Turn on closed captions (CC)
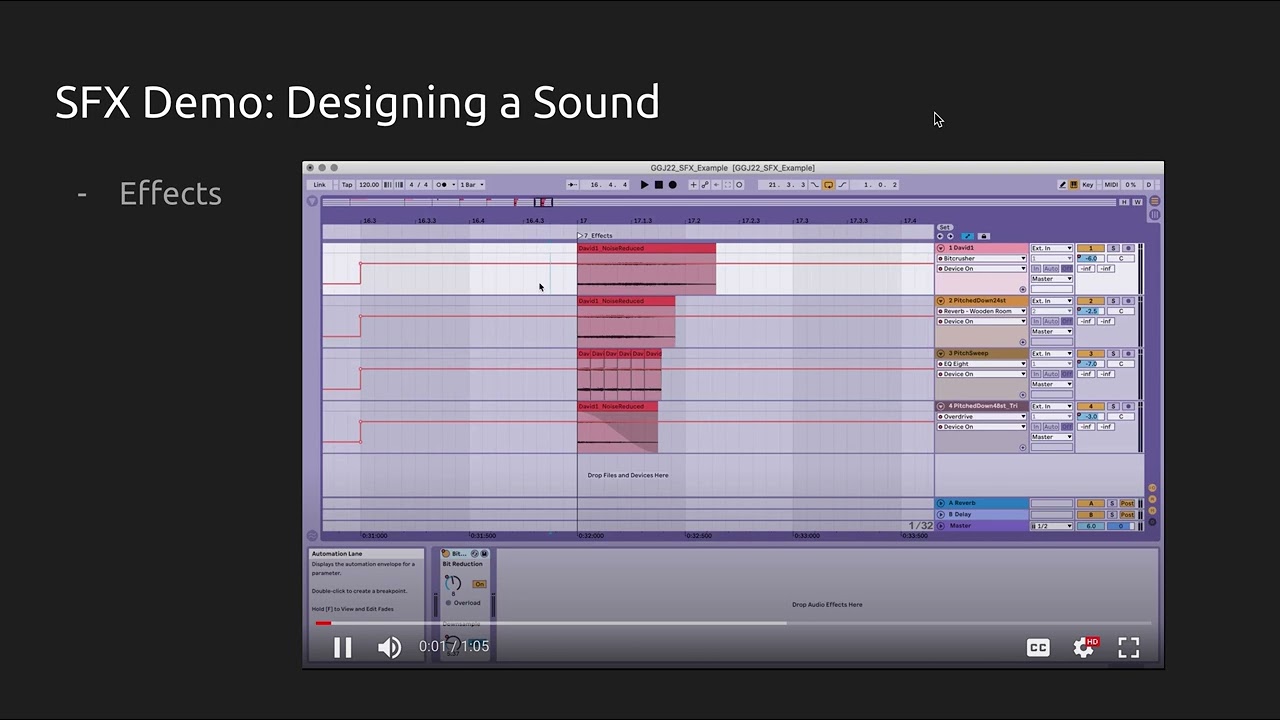The width and height of the screenshot is (1280, 720). (1038, 648)
